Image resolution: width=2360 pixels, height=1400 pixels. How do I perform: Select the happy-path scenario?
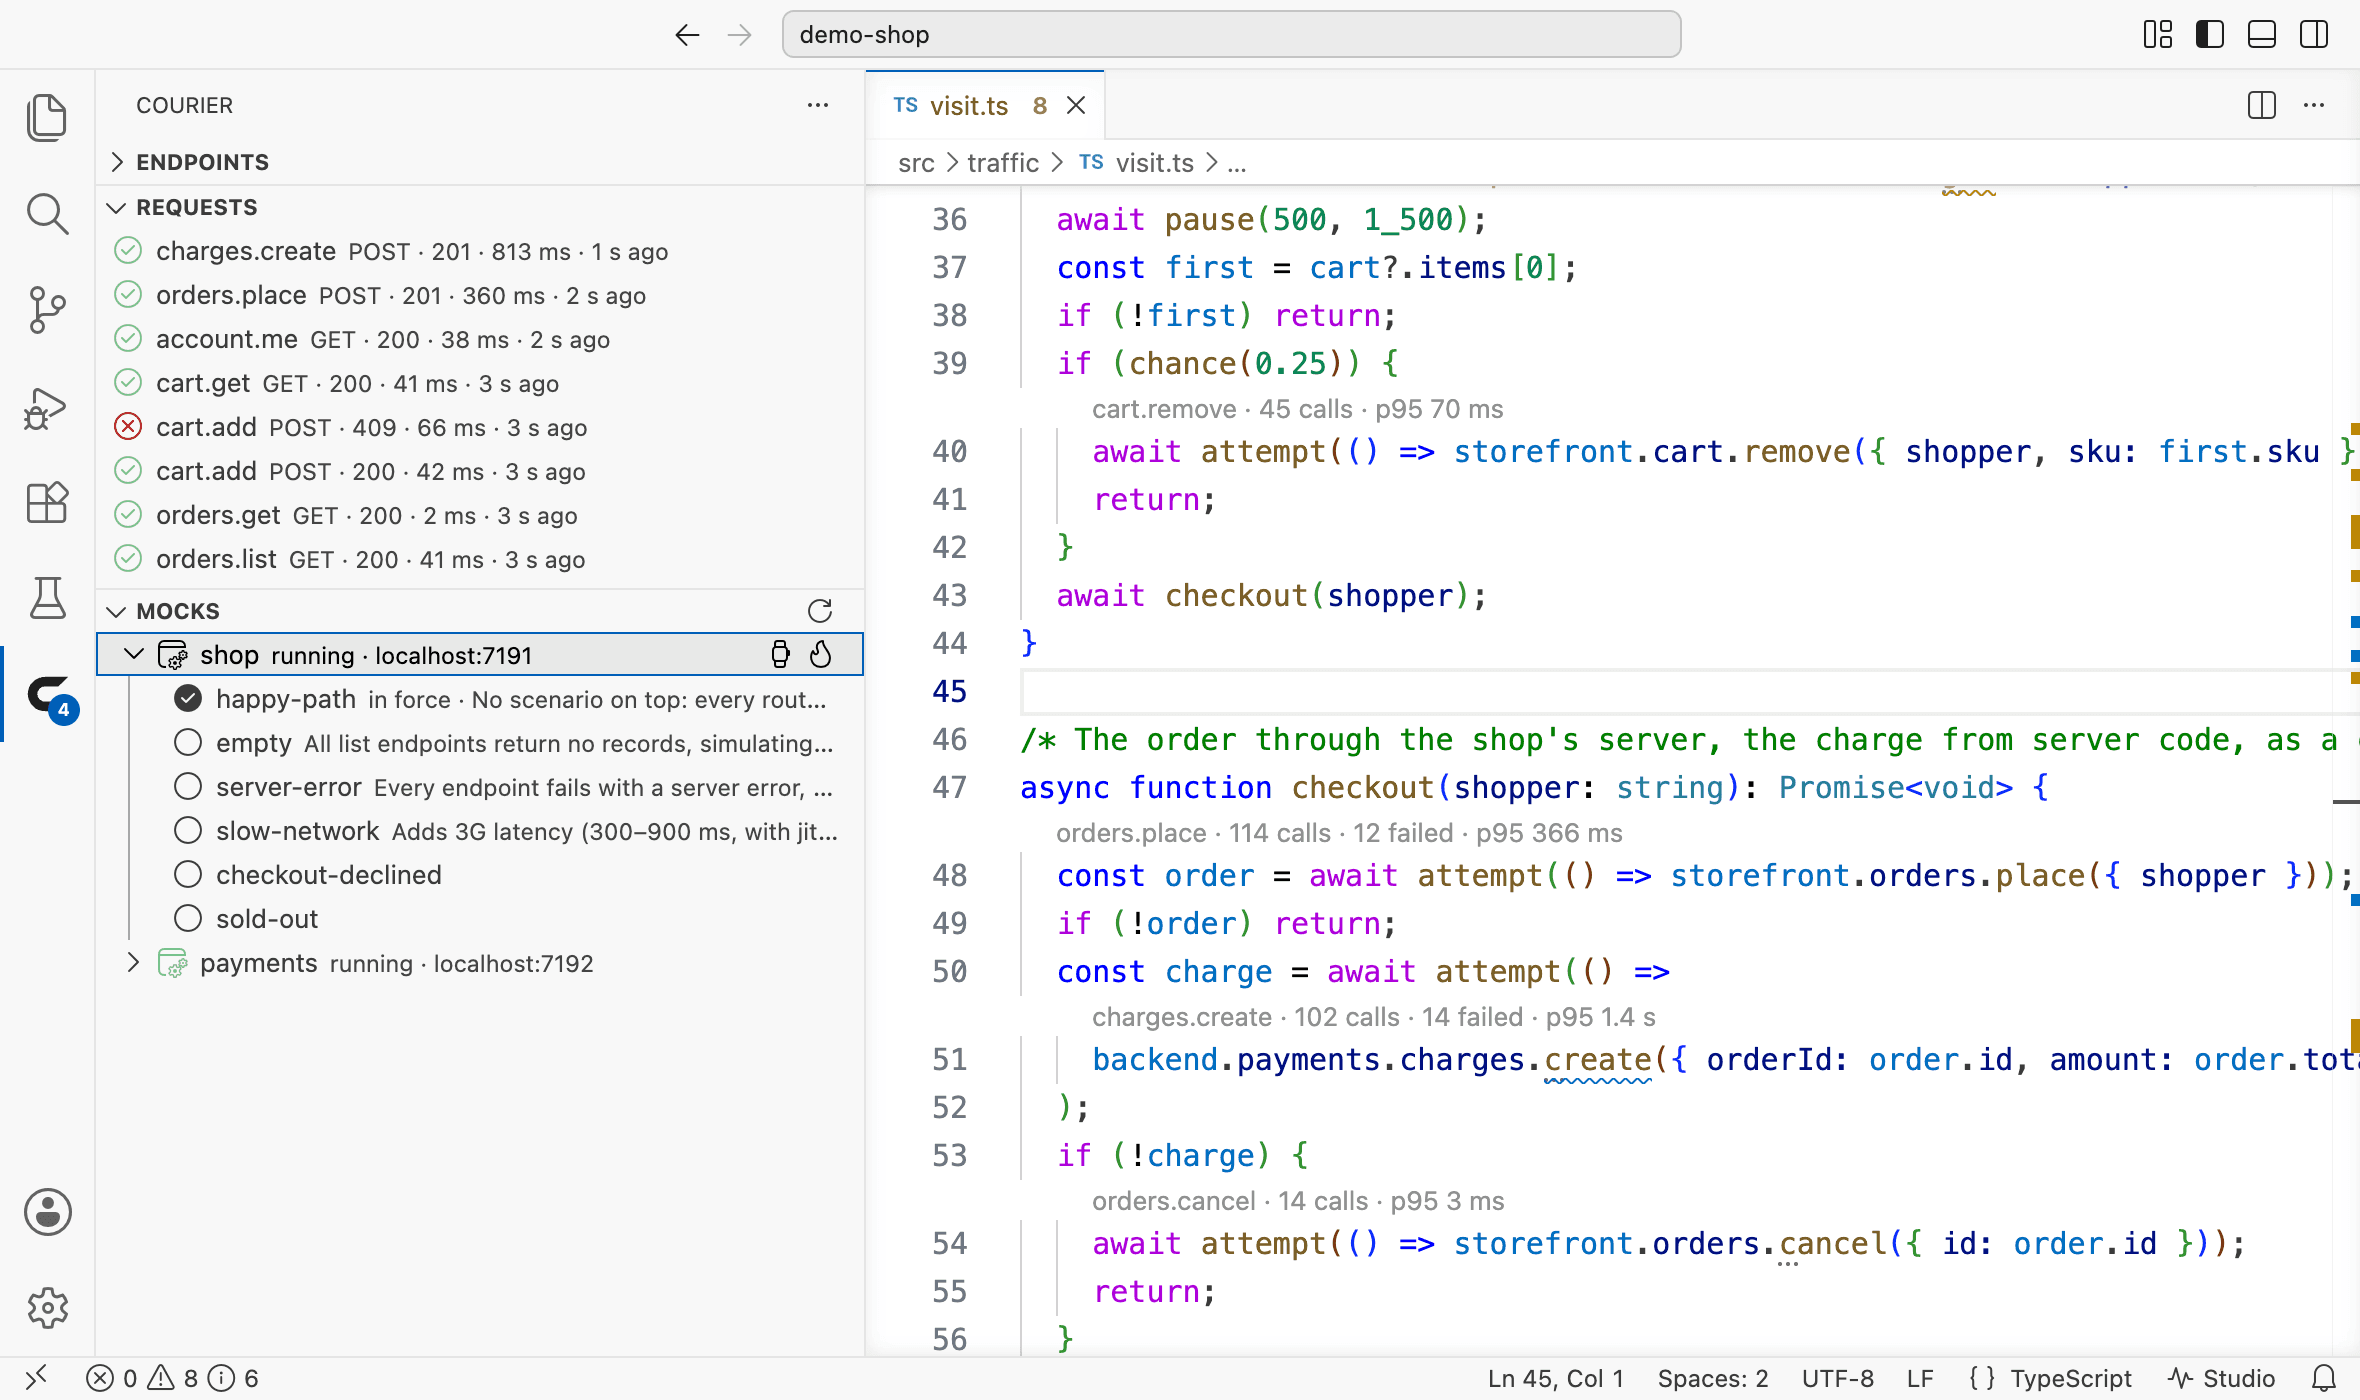coord(480,699)
